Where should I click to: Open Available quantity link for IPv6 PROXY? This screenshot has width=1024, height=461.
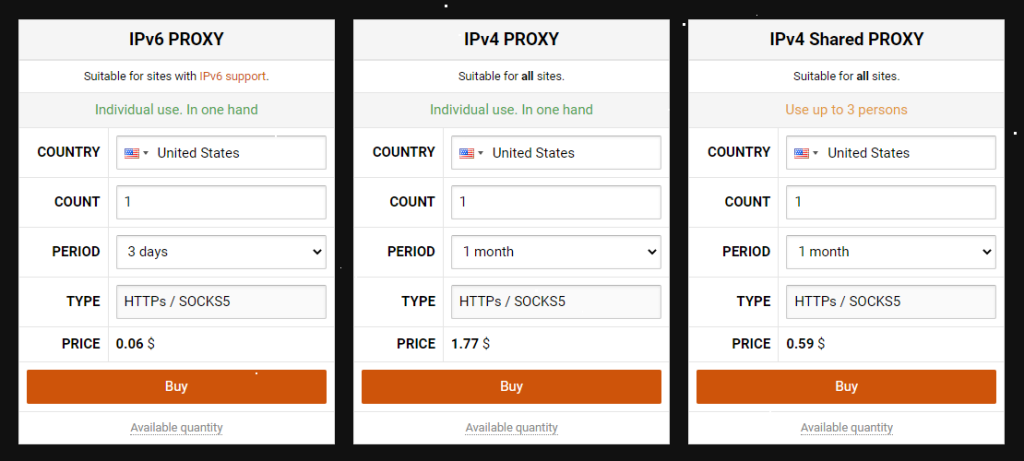click(176, 428)
